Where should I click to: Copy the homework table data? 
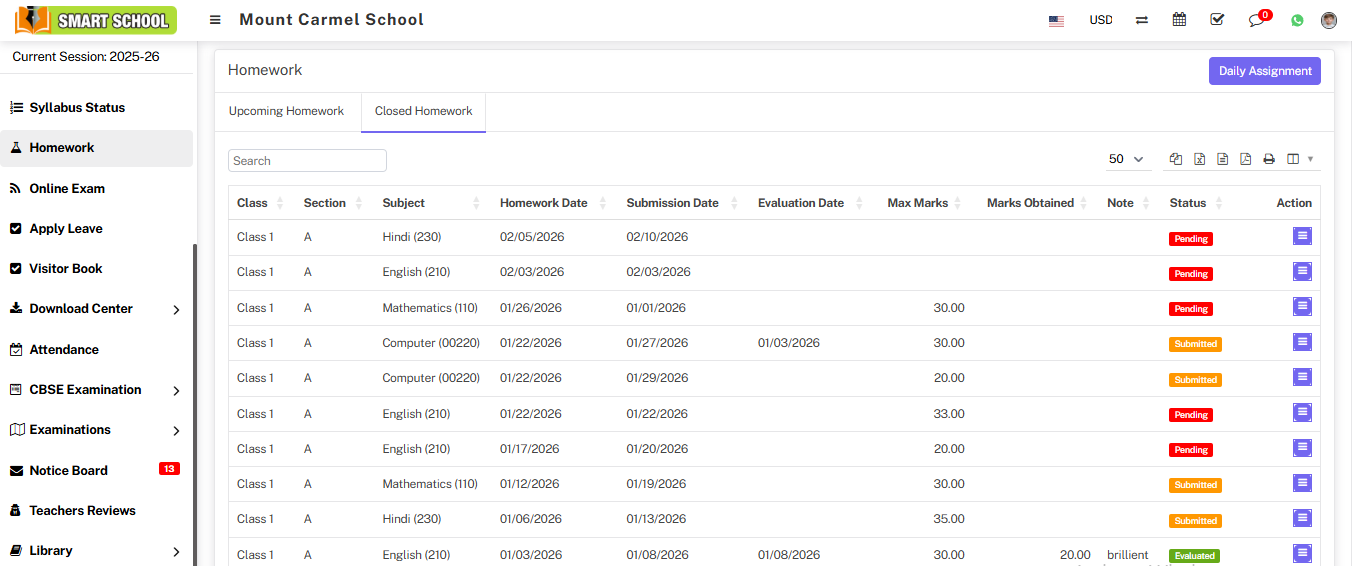[1176, 159]
